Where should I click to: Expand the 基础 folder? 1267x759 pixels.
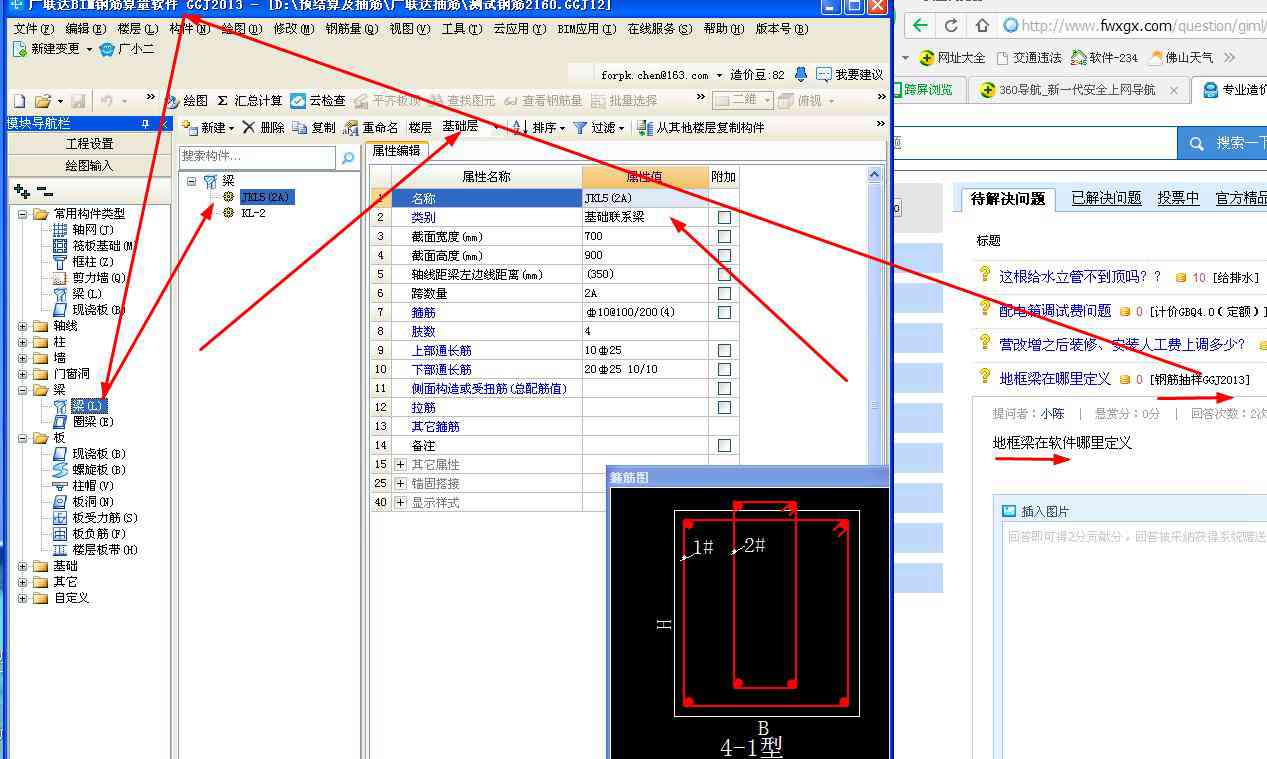(23, 566)
